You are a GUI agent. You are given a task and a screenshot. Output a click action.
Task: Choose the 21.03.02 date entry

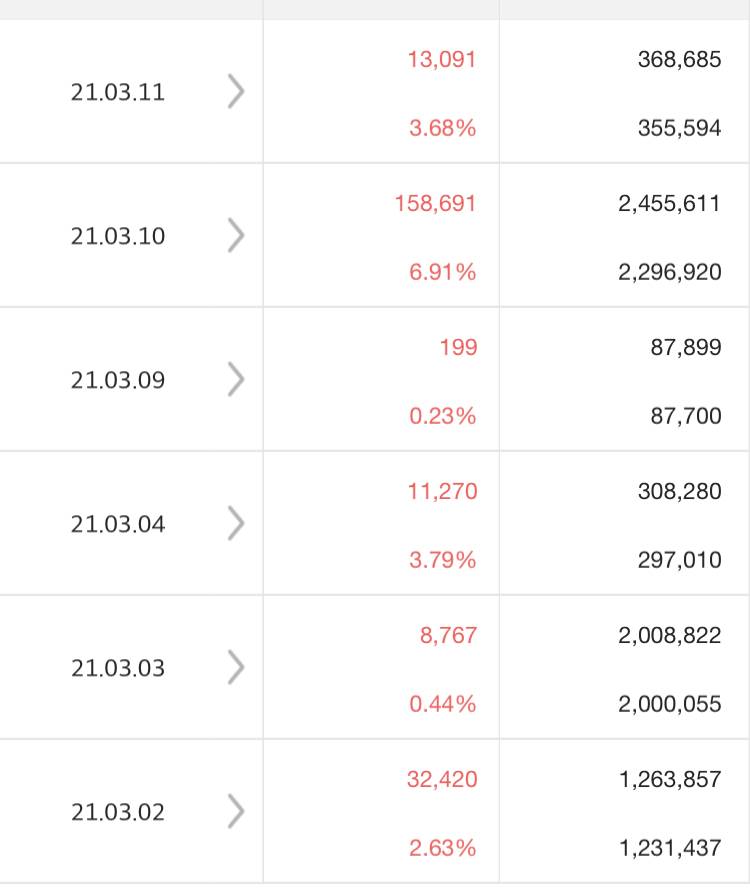click(118, 812)
